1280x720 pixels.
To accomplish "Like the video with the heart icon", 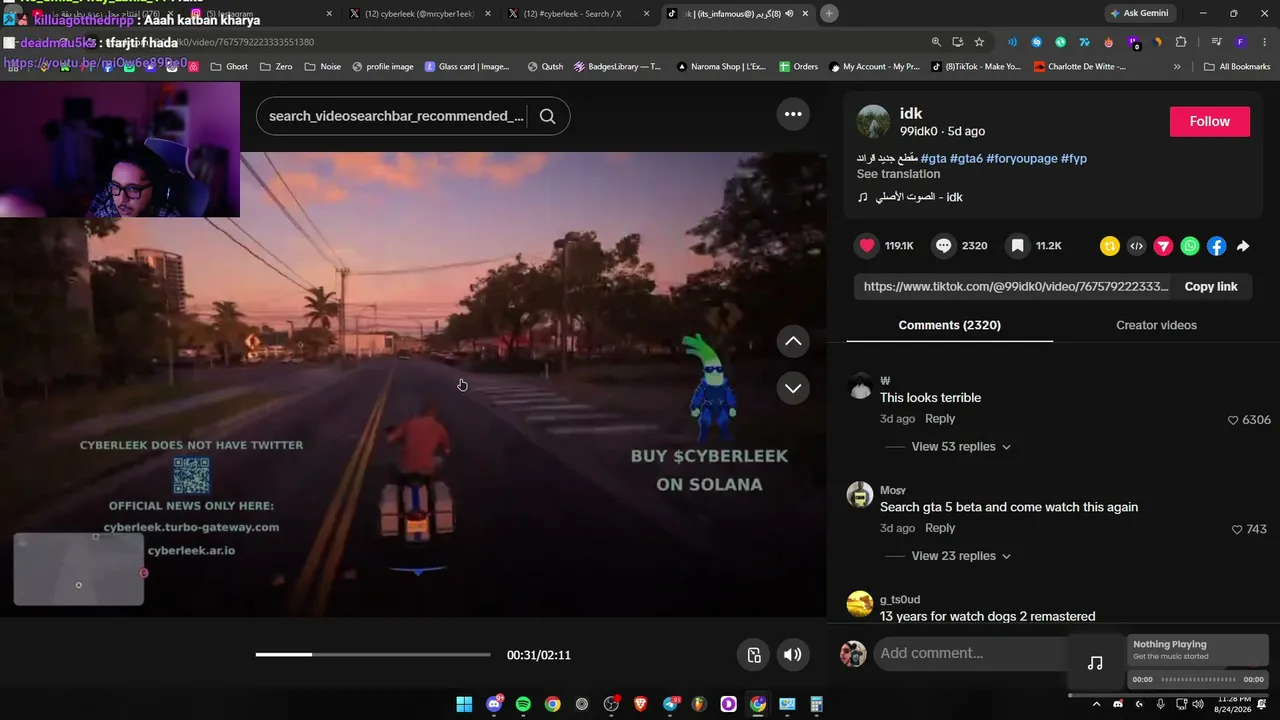I will 867,245.
